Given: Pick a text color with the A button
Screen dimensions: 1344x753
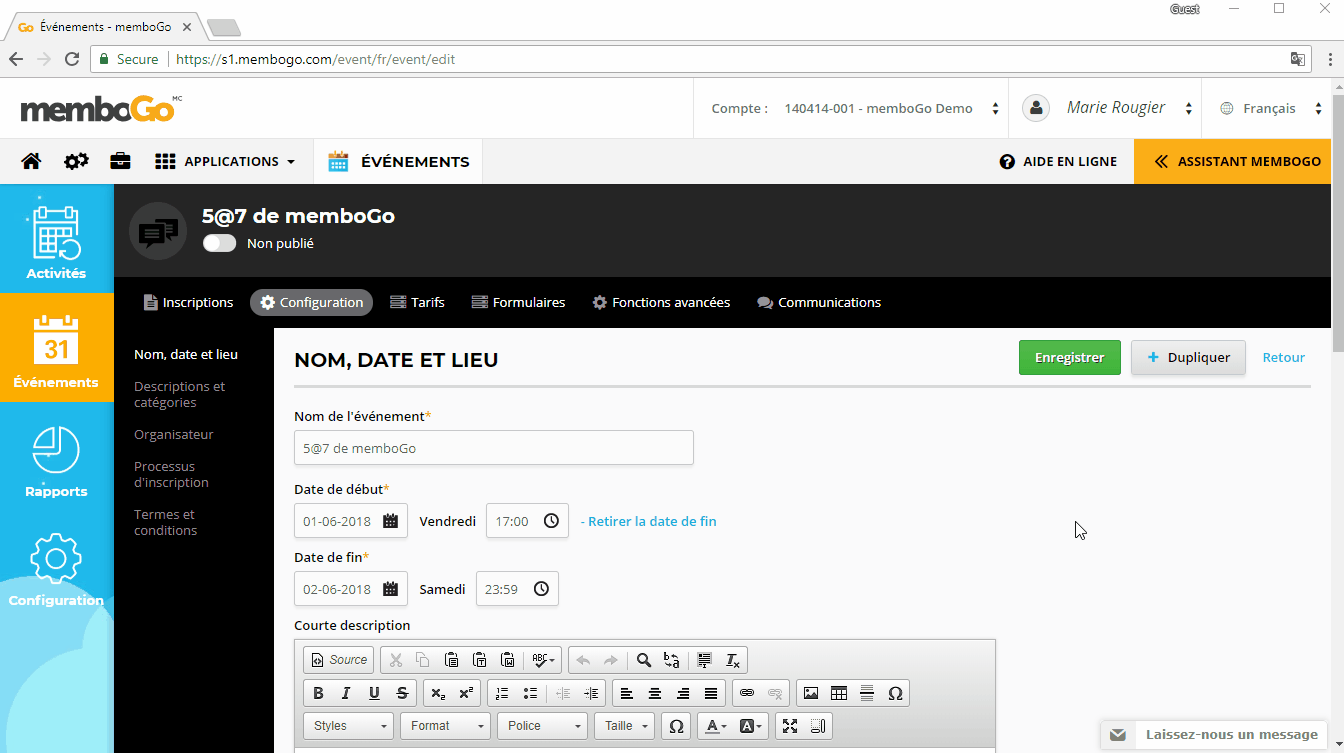Looking at the screenshot, I should (715, 726).
